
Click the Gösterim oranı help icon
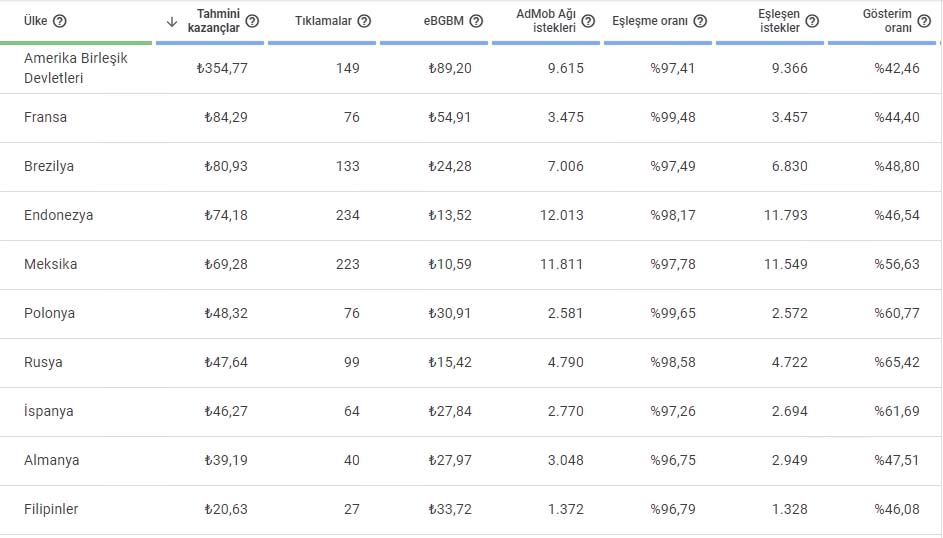[924, 21]
